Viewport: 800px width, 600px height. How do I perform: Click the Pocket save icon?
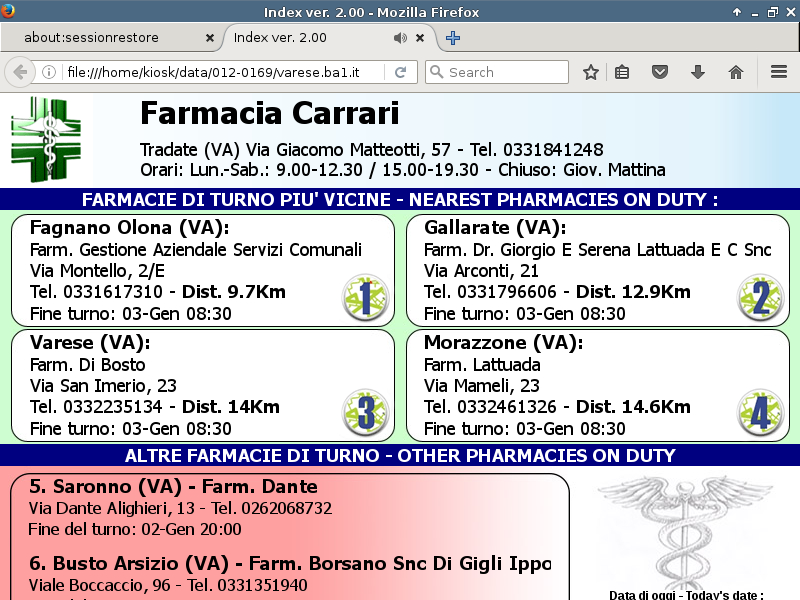click(x=660, y=72)
